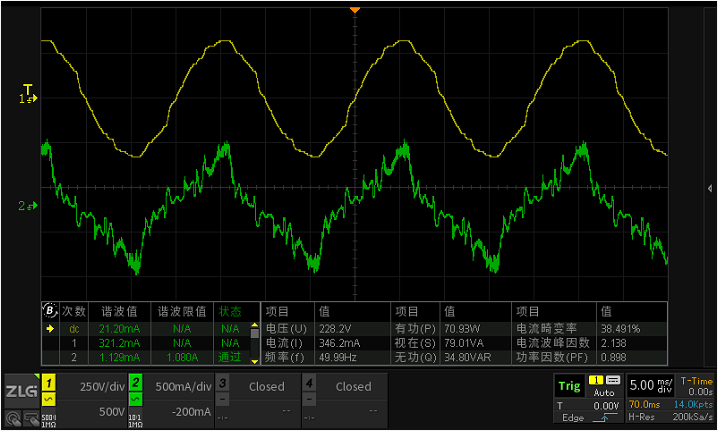The width and height of the screenshot is (718, 431).
Task: Change acquisition mode H-Res
Action: point(642,417)
